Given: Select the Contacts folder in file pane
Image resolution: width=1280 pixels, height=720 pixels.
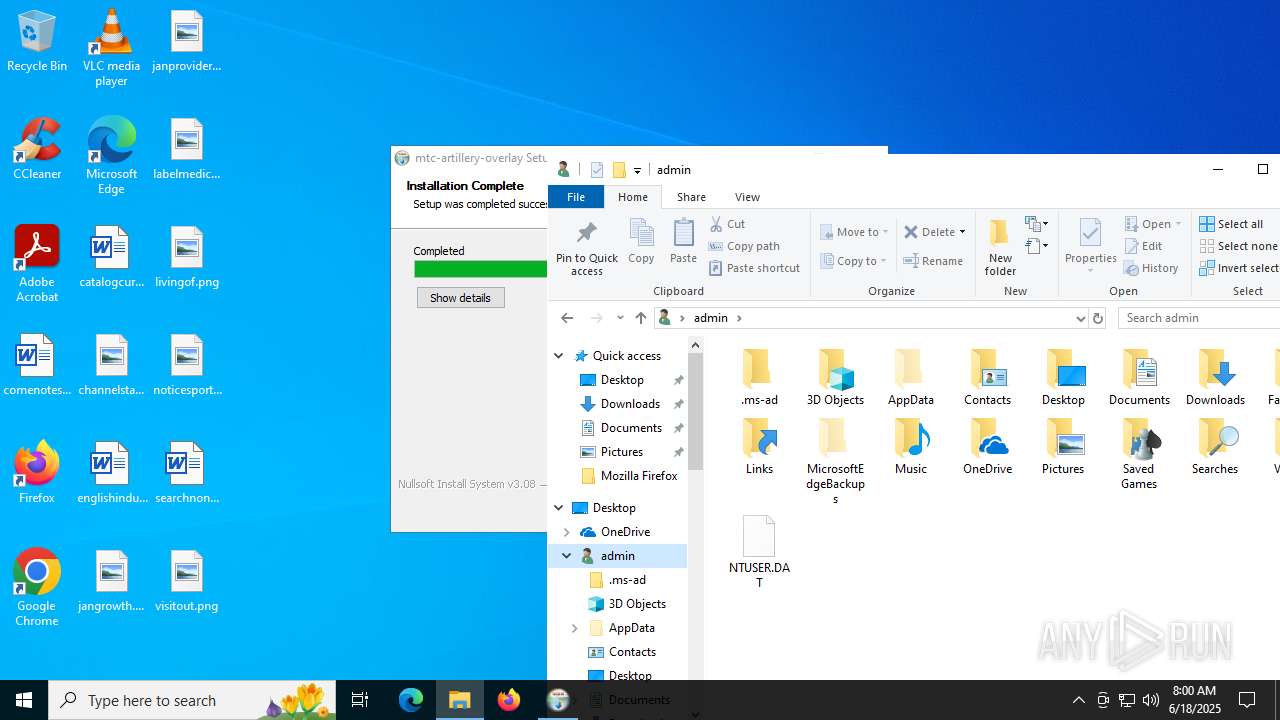Looking at the screenshot, I should 987,377.
